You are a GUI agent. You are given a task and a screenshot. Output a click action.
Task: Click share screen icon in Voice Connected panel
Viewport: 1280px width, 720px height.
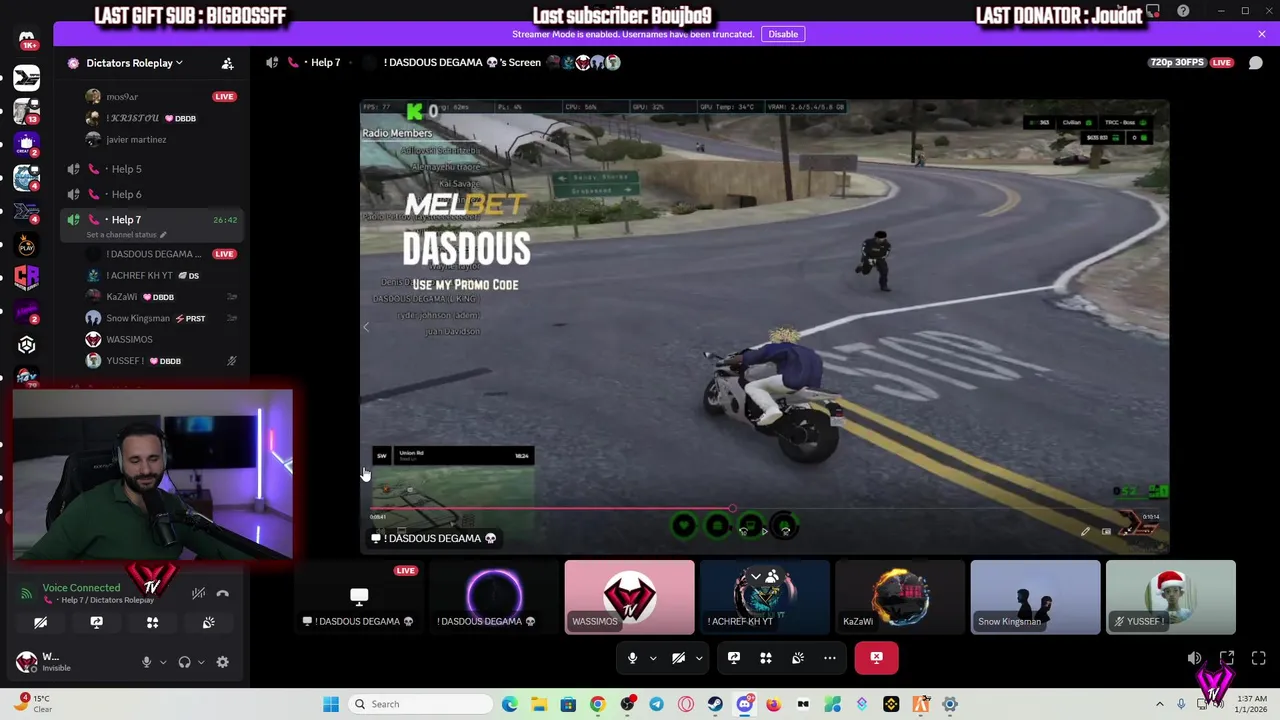click(96, 622)
